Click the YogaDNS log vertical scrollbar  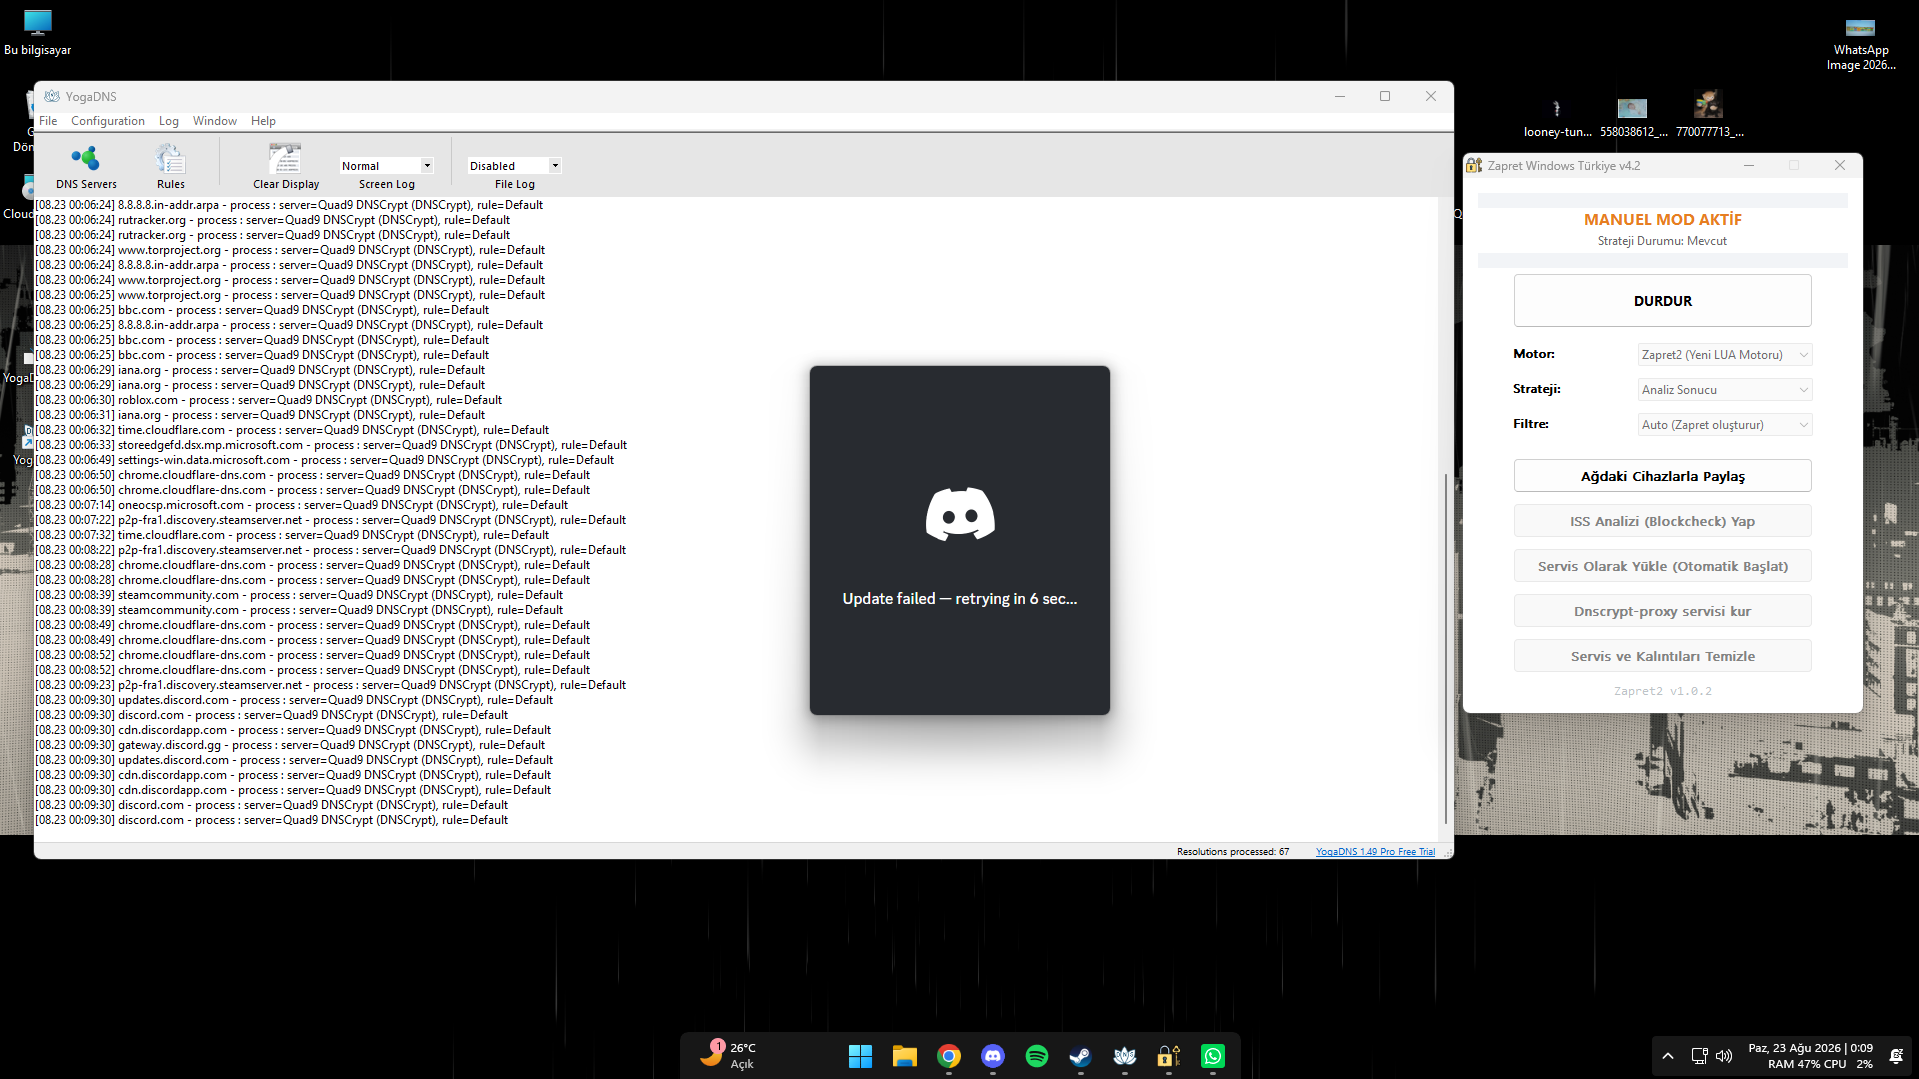point(1446,650)
